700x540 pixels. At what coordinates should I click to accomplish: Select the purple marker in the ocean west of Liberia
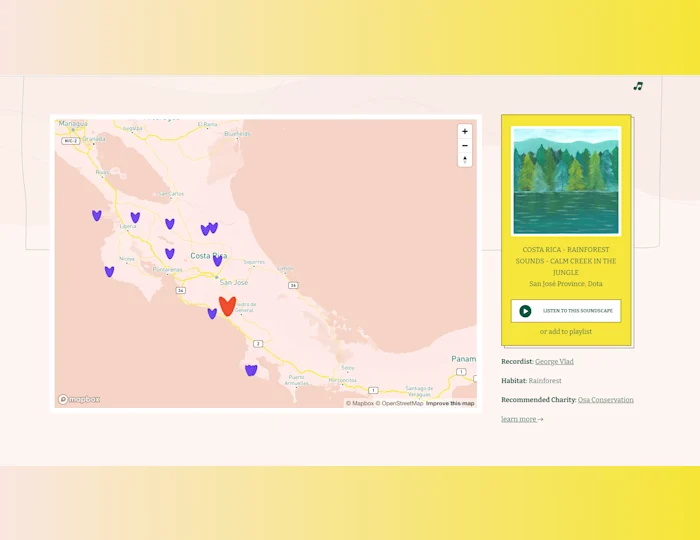(96, 216)
